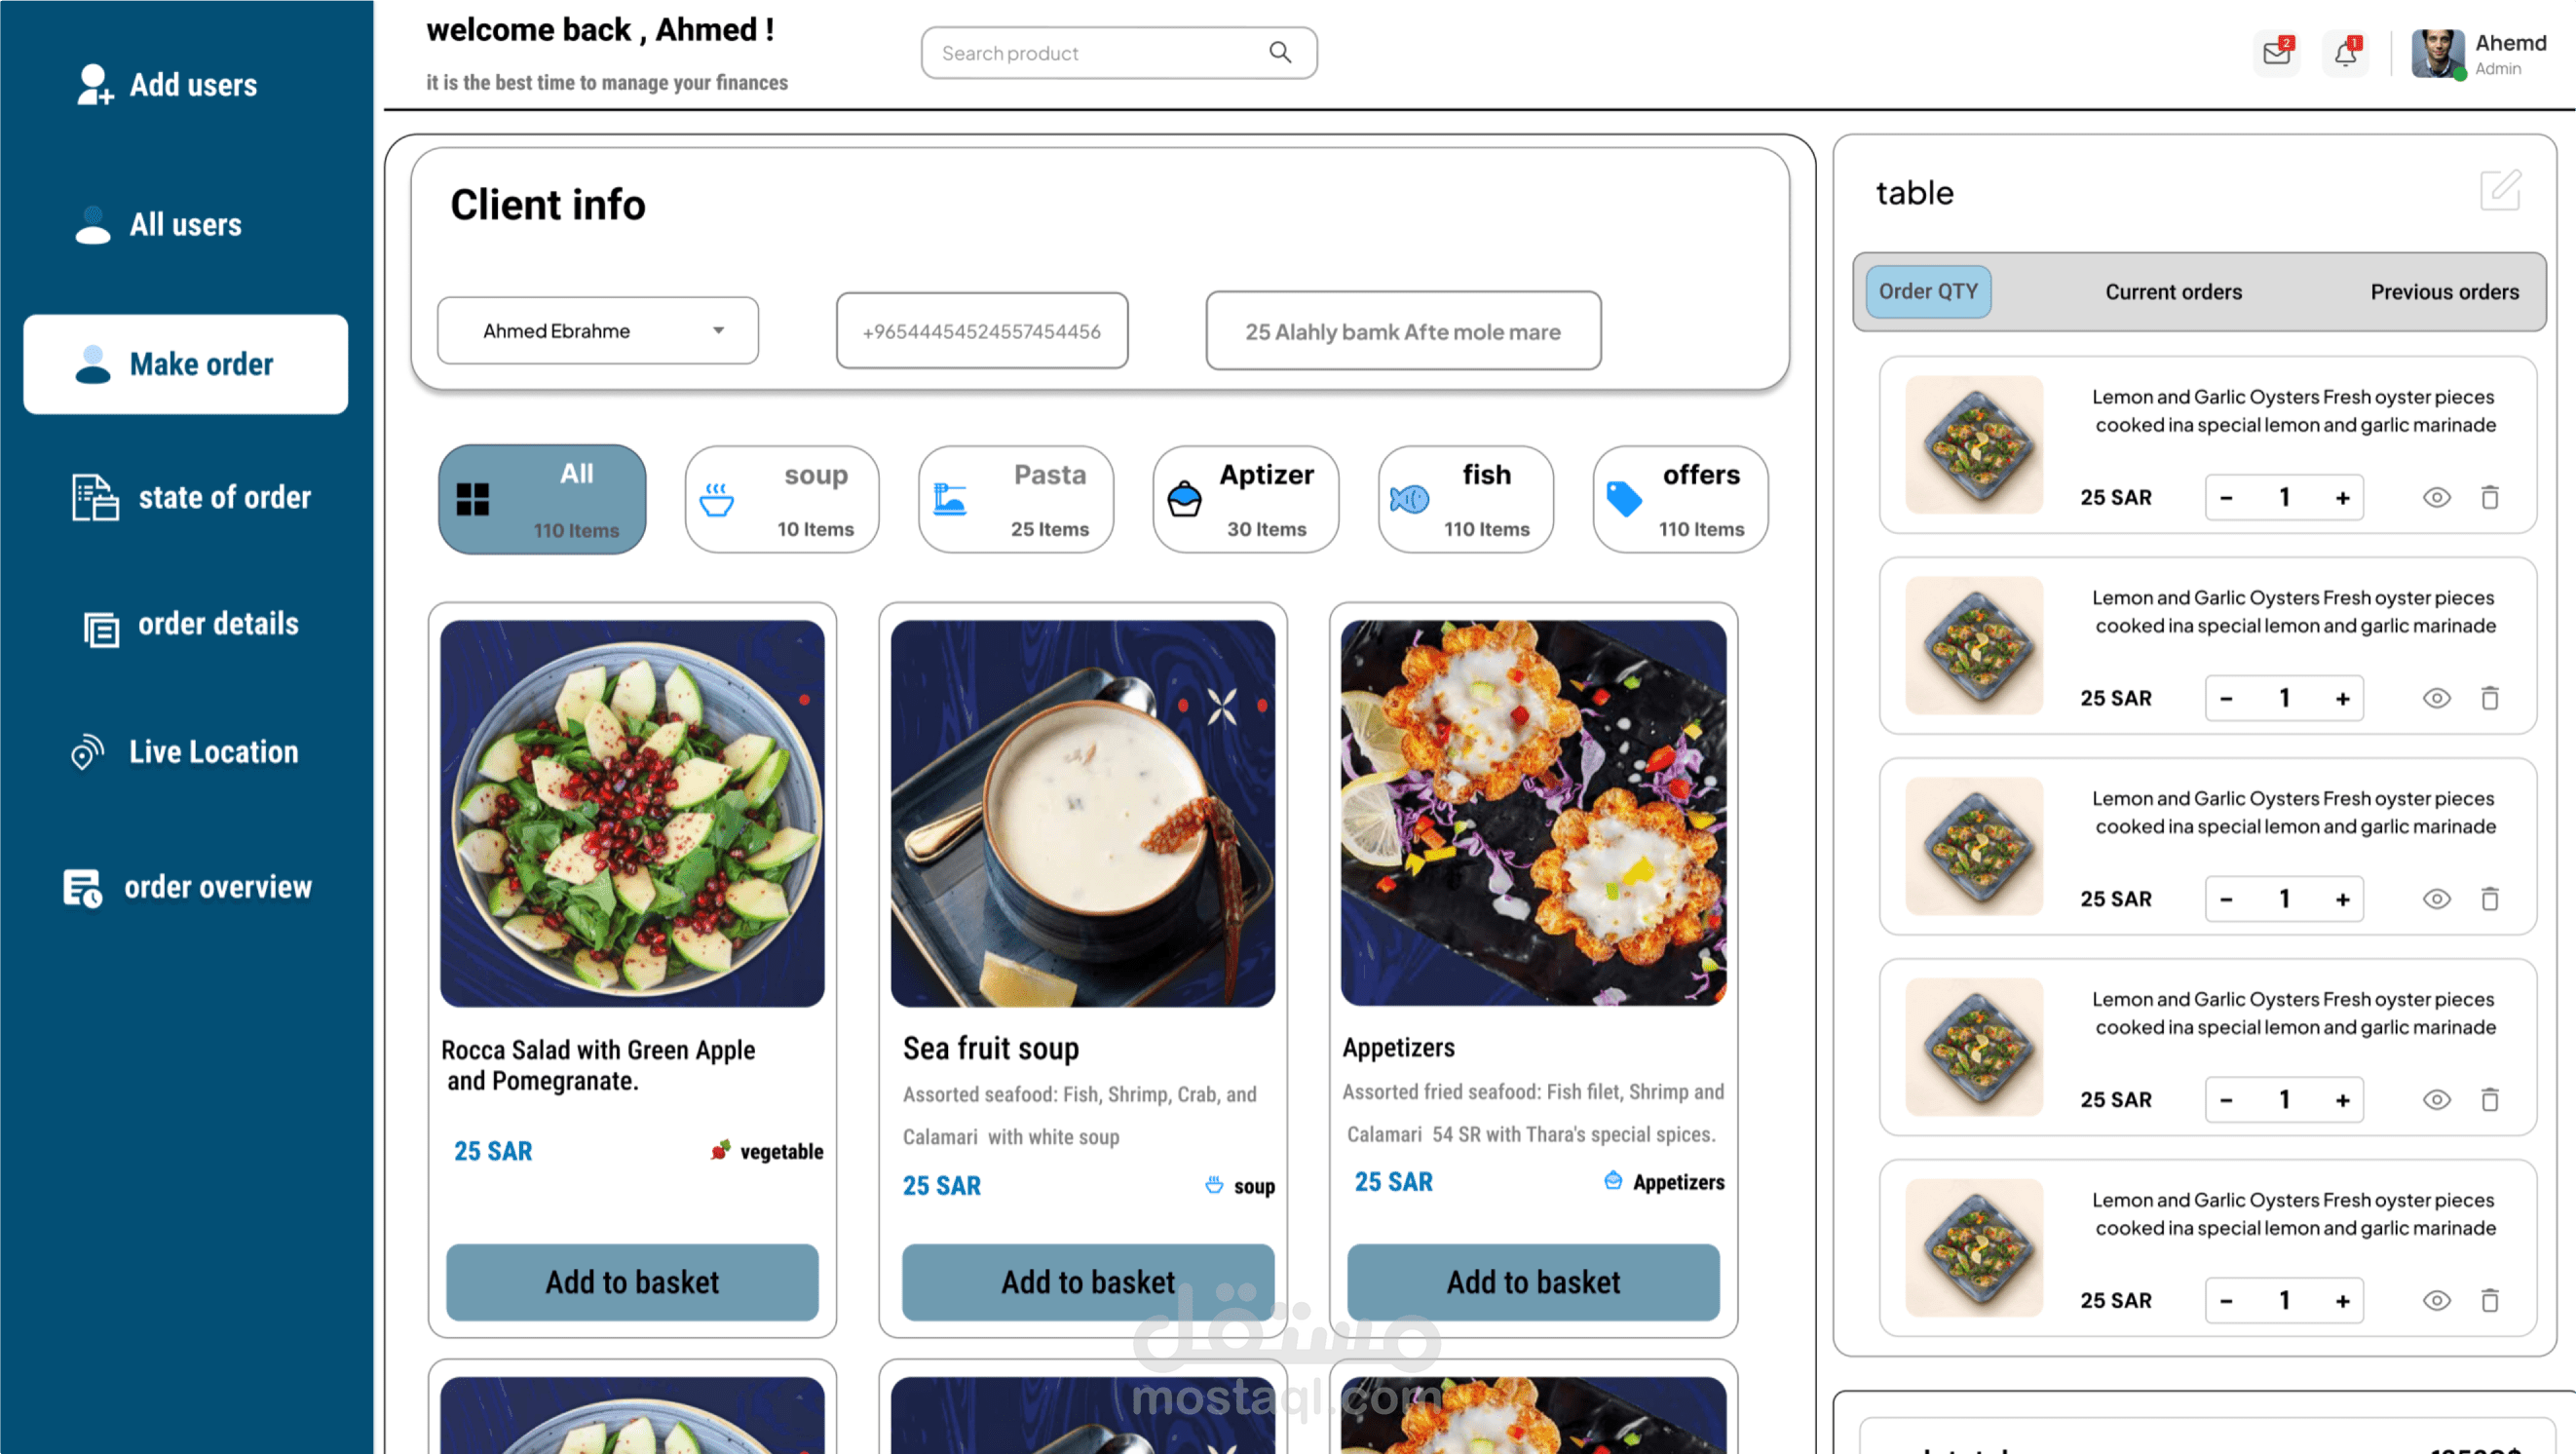Screen dimensions: 2576x1454
Task: Toggle the eye icon on second order item
Action: [2437, 698]
